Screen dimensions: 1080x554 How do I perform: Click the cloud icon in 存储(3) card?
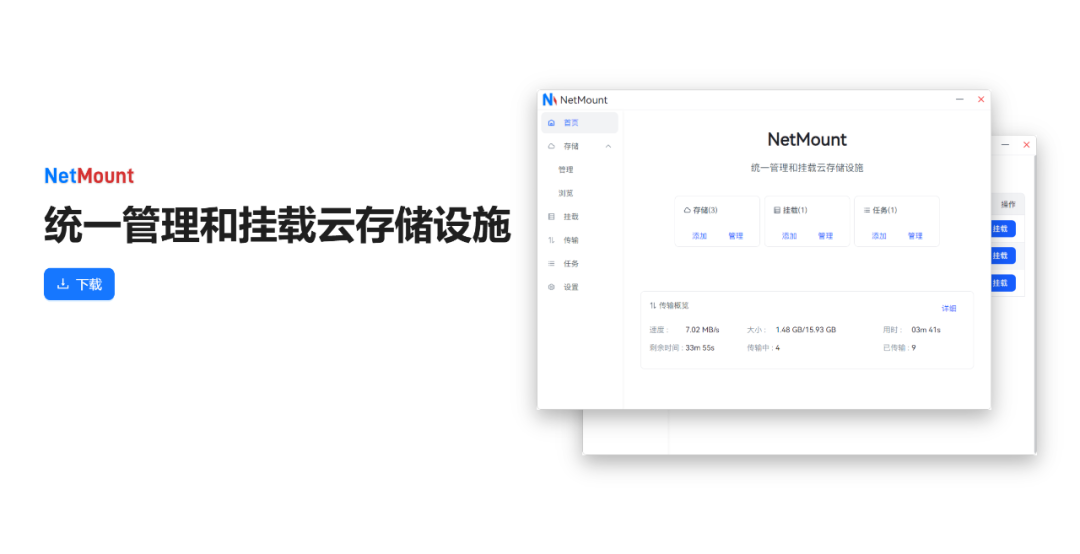687,210
